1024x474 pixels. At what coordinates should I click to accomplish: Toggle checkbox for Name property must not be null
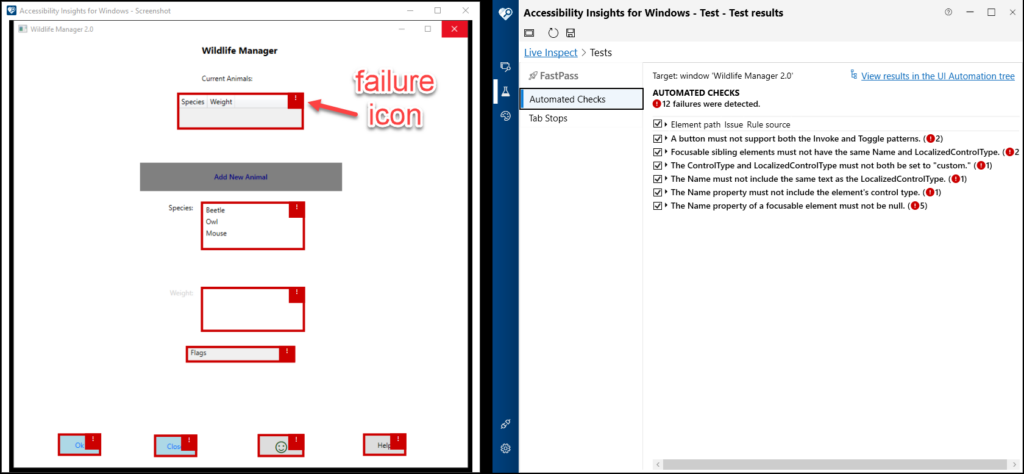658,206
